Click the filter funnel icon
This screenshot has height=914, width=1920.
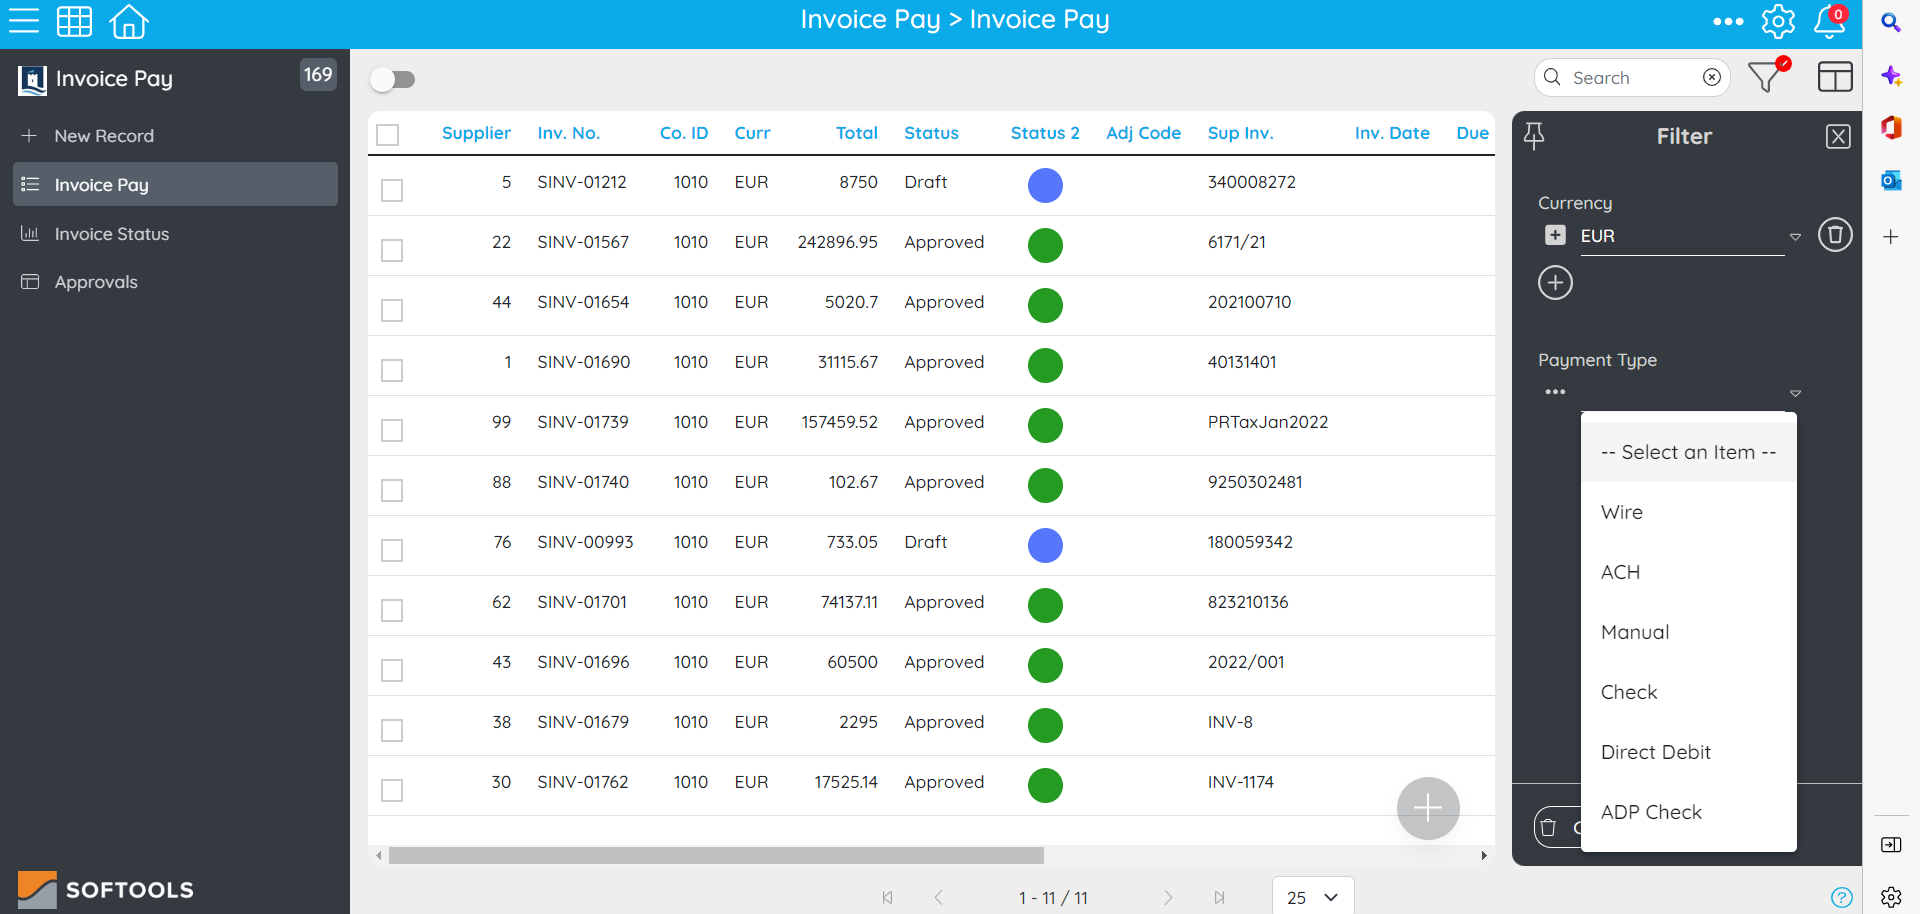(1767, 76)
